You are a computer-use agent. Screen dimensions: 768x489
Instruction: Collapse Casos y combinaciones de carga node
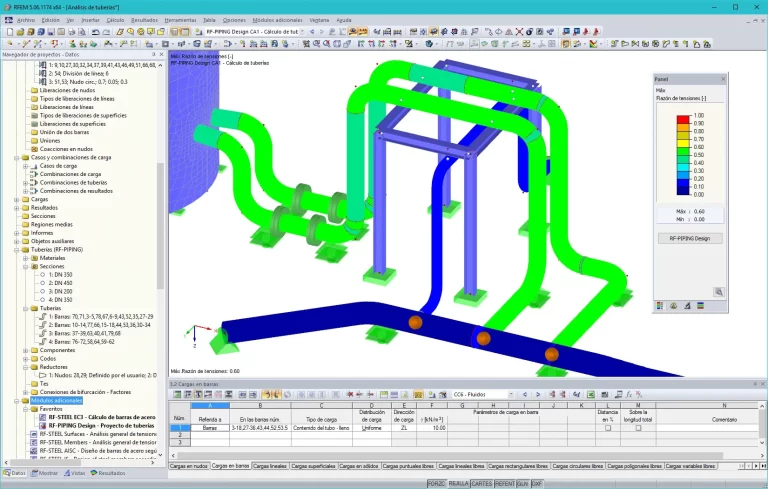click(x=17, y=158)
